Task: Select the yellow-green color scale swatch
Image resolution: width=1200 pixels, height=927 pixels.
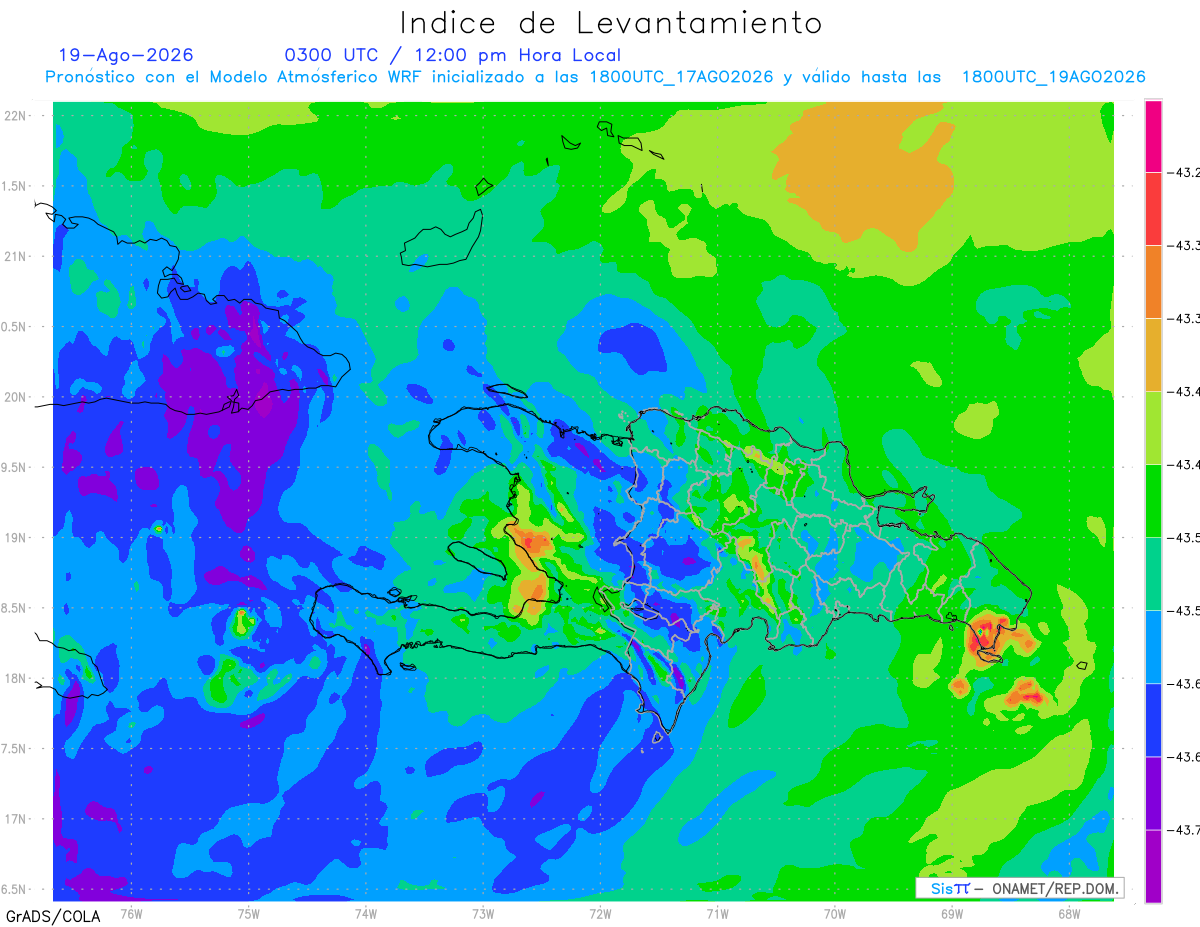Action: point(1153,428)
